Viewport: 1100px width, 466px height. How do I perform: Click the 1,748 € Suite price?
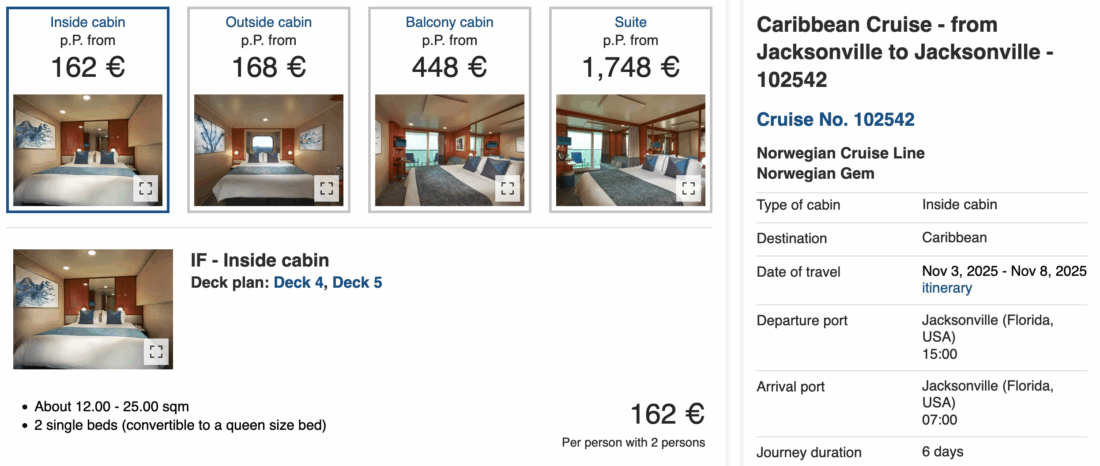630,67
